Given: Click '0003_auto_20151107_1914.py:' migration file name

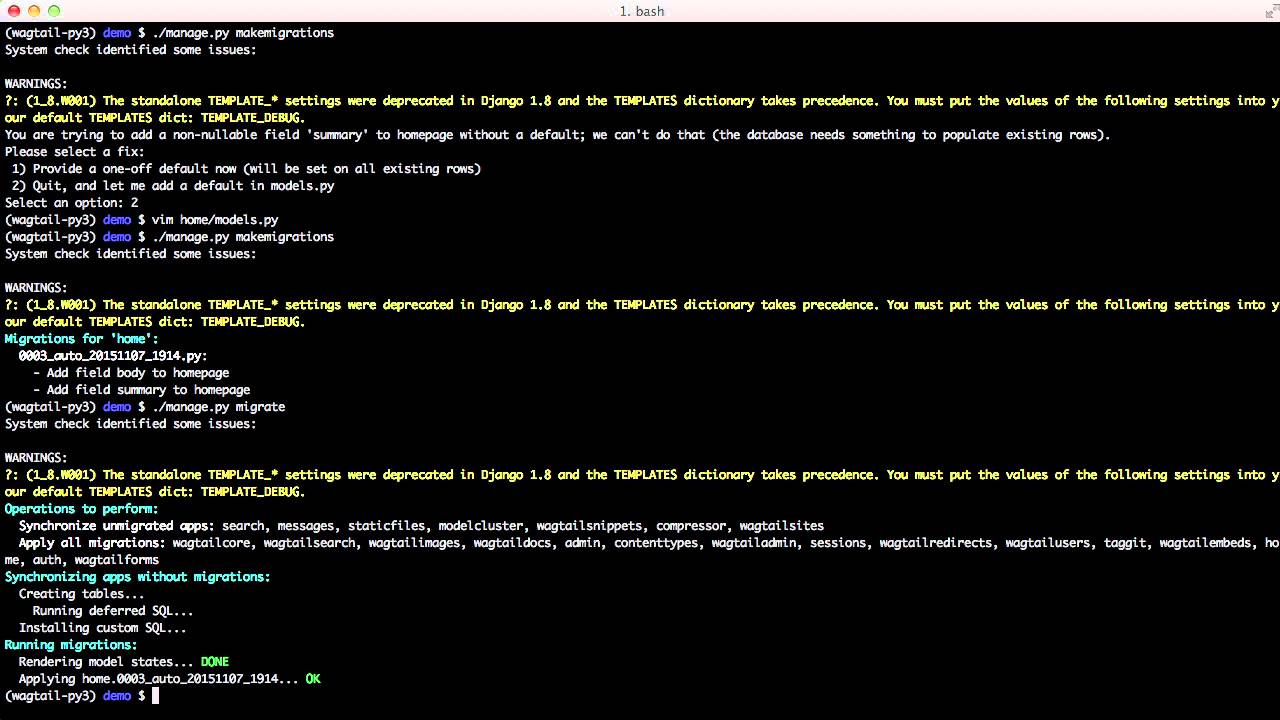Looking at the screenshot, I should 113,356.
